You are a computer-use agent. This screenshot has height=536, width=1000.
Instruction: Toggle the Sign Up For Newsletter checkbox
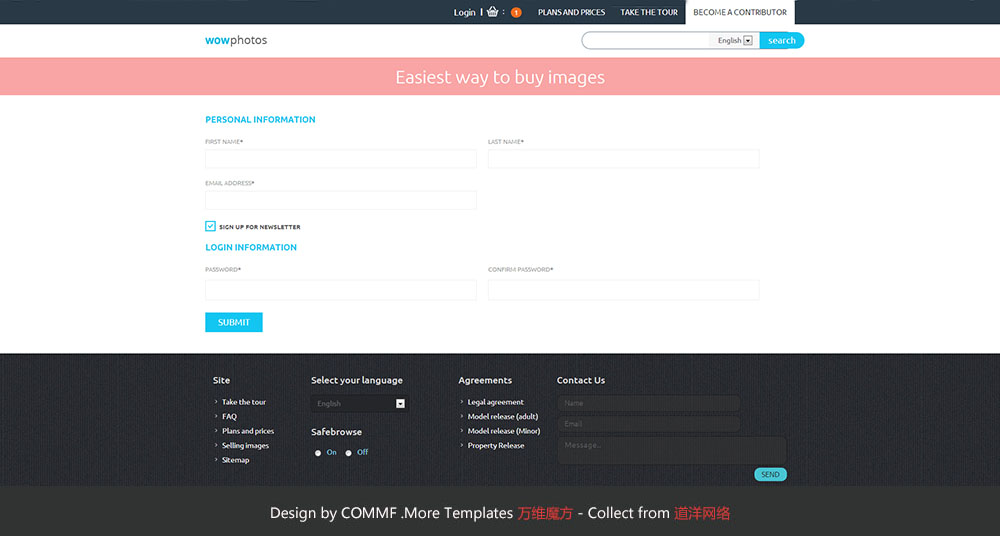coord(211,227)
